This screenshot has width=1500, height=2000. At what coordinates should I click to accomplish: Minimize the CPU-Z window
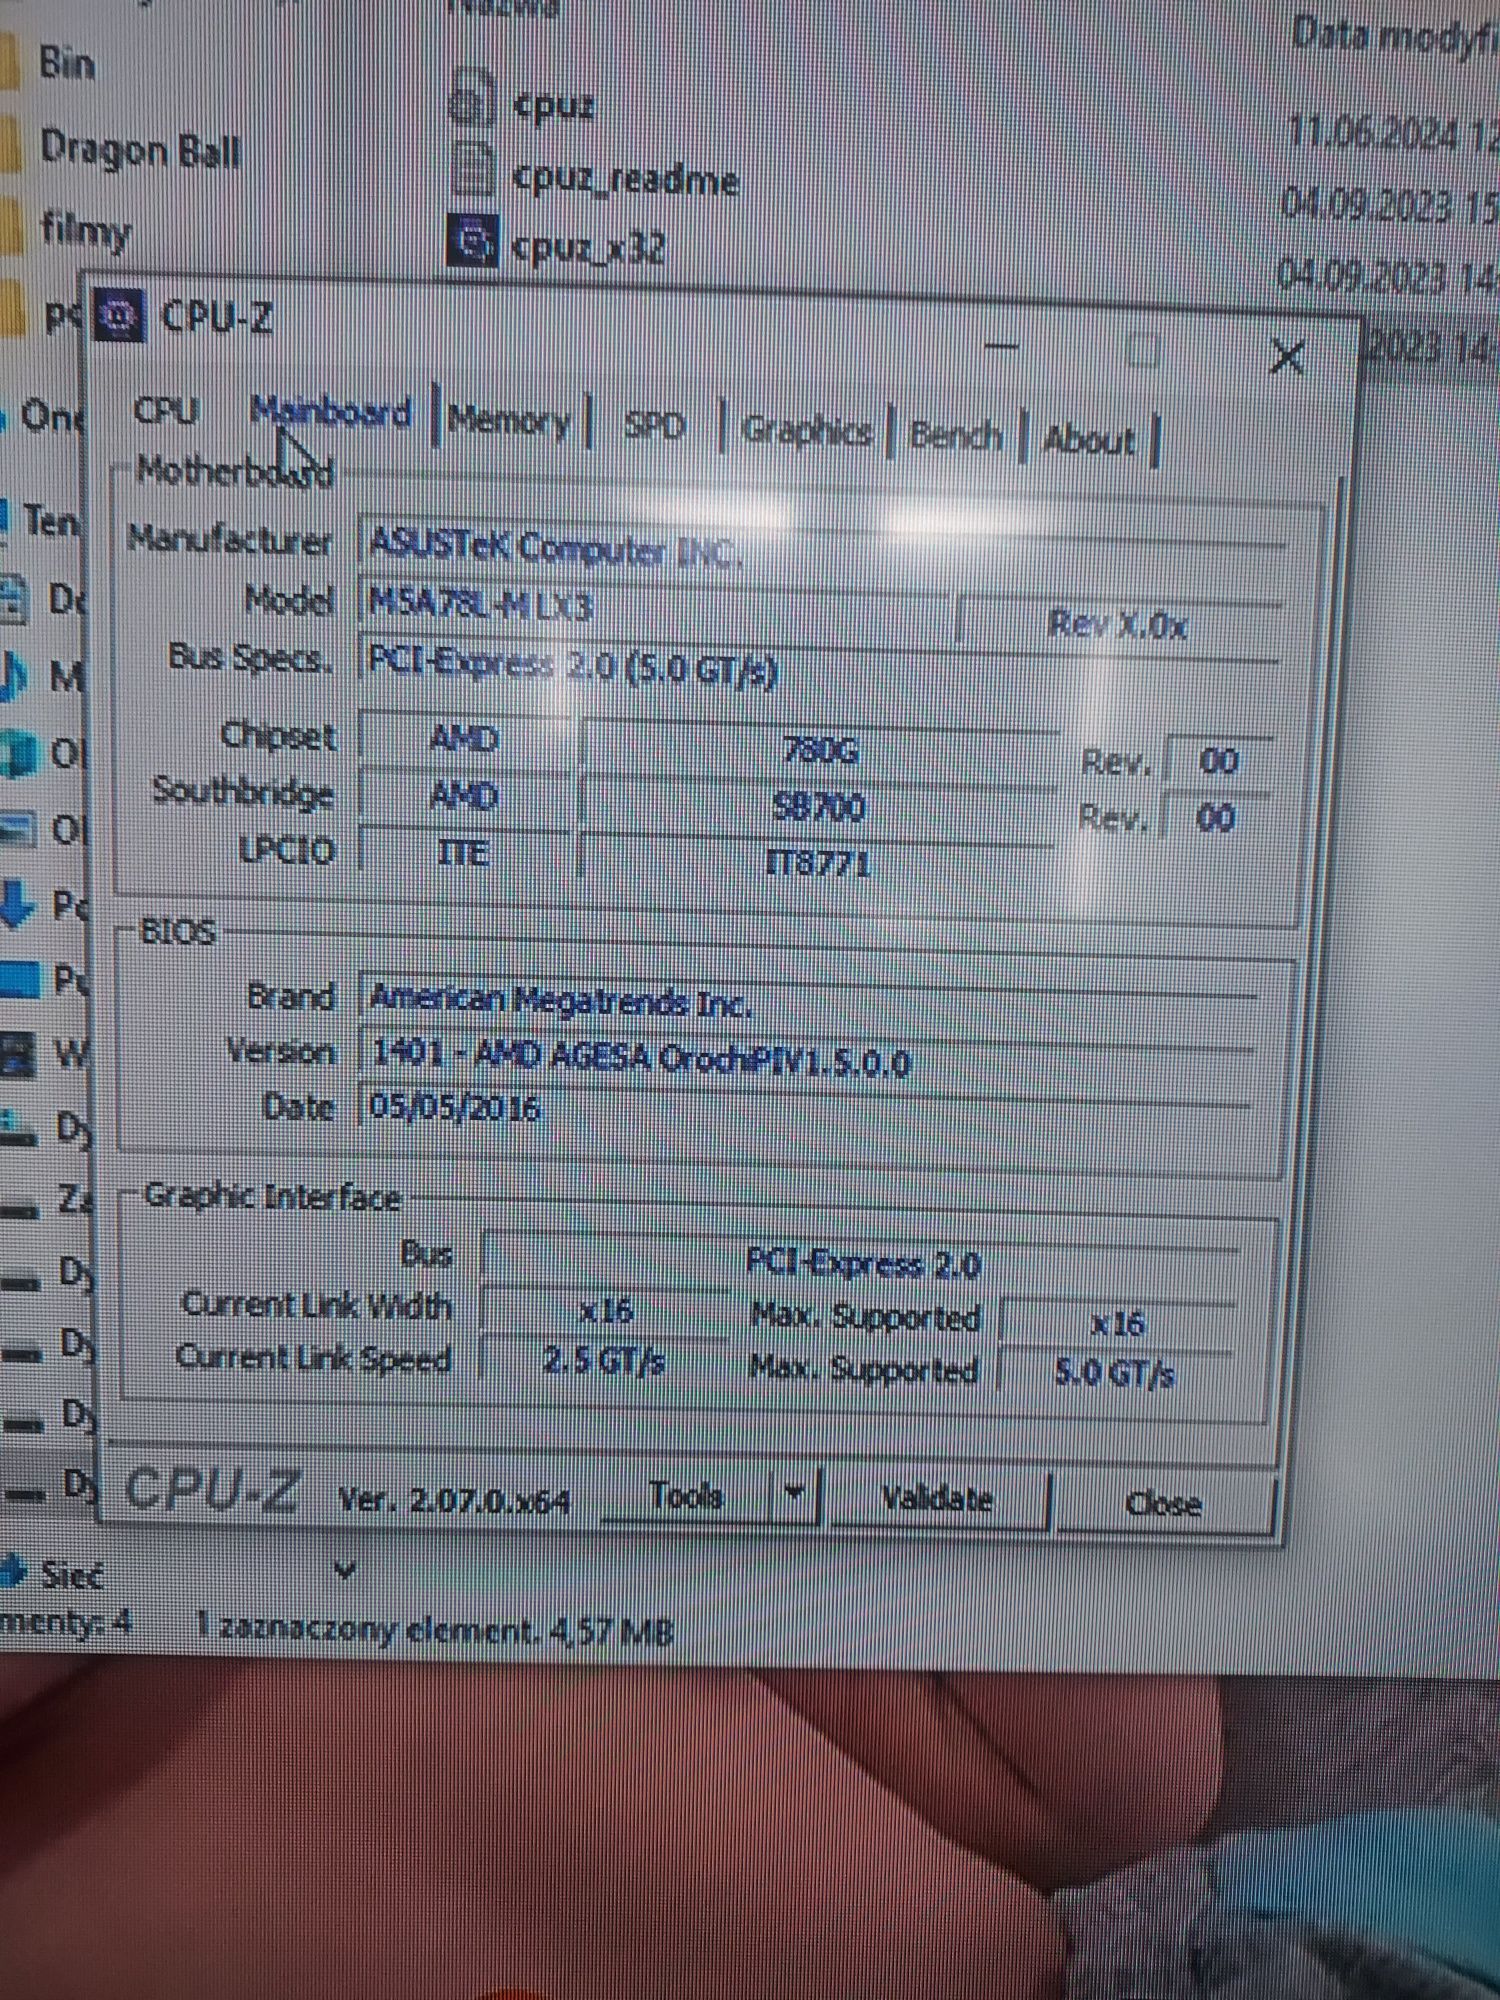pos(1001,348)
